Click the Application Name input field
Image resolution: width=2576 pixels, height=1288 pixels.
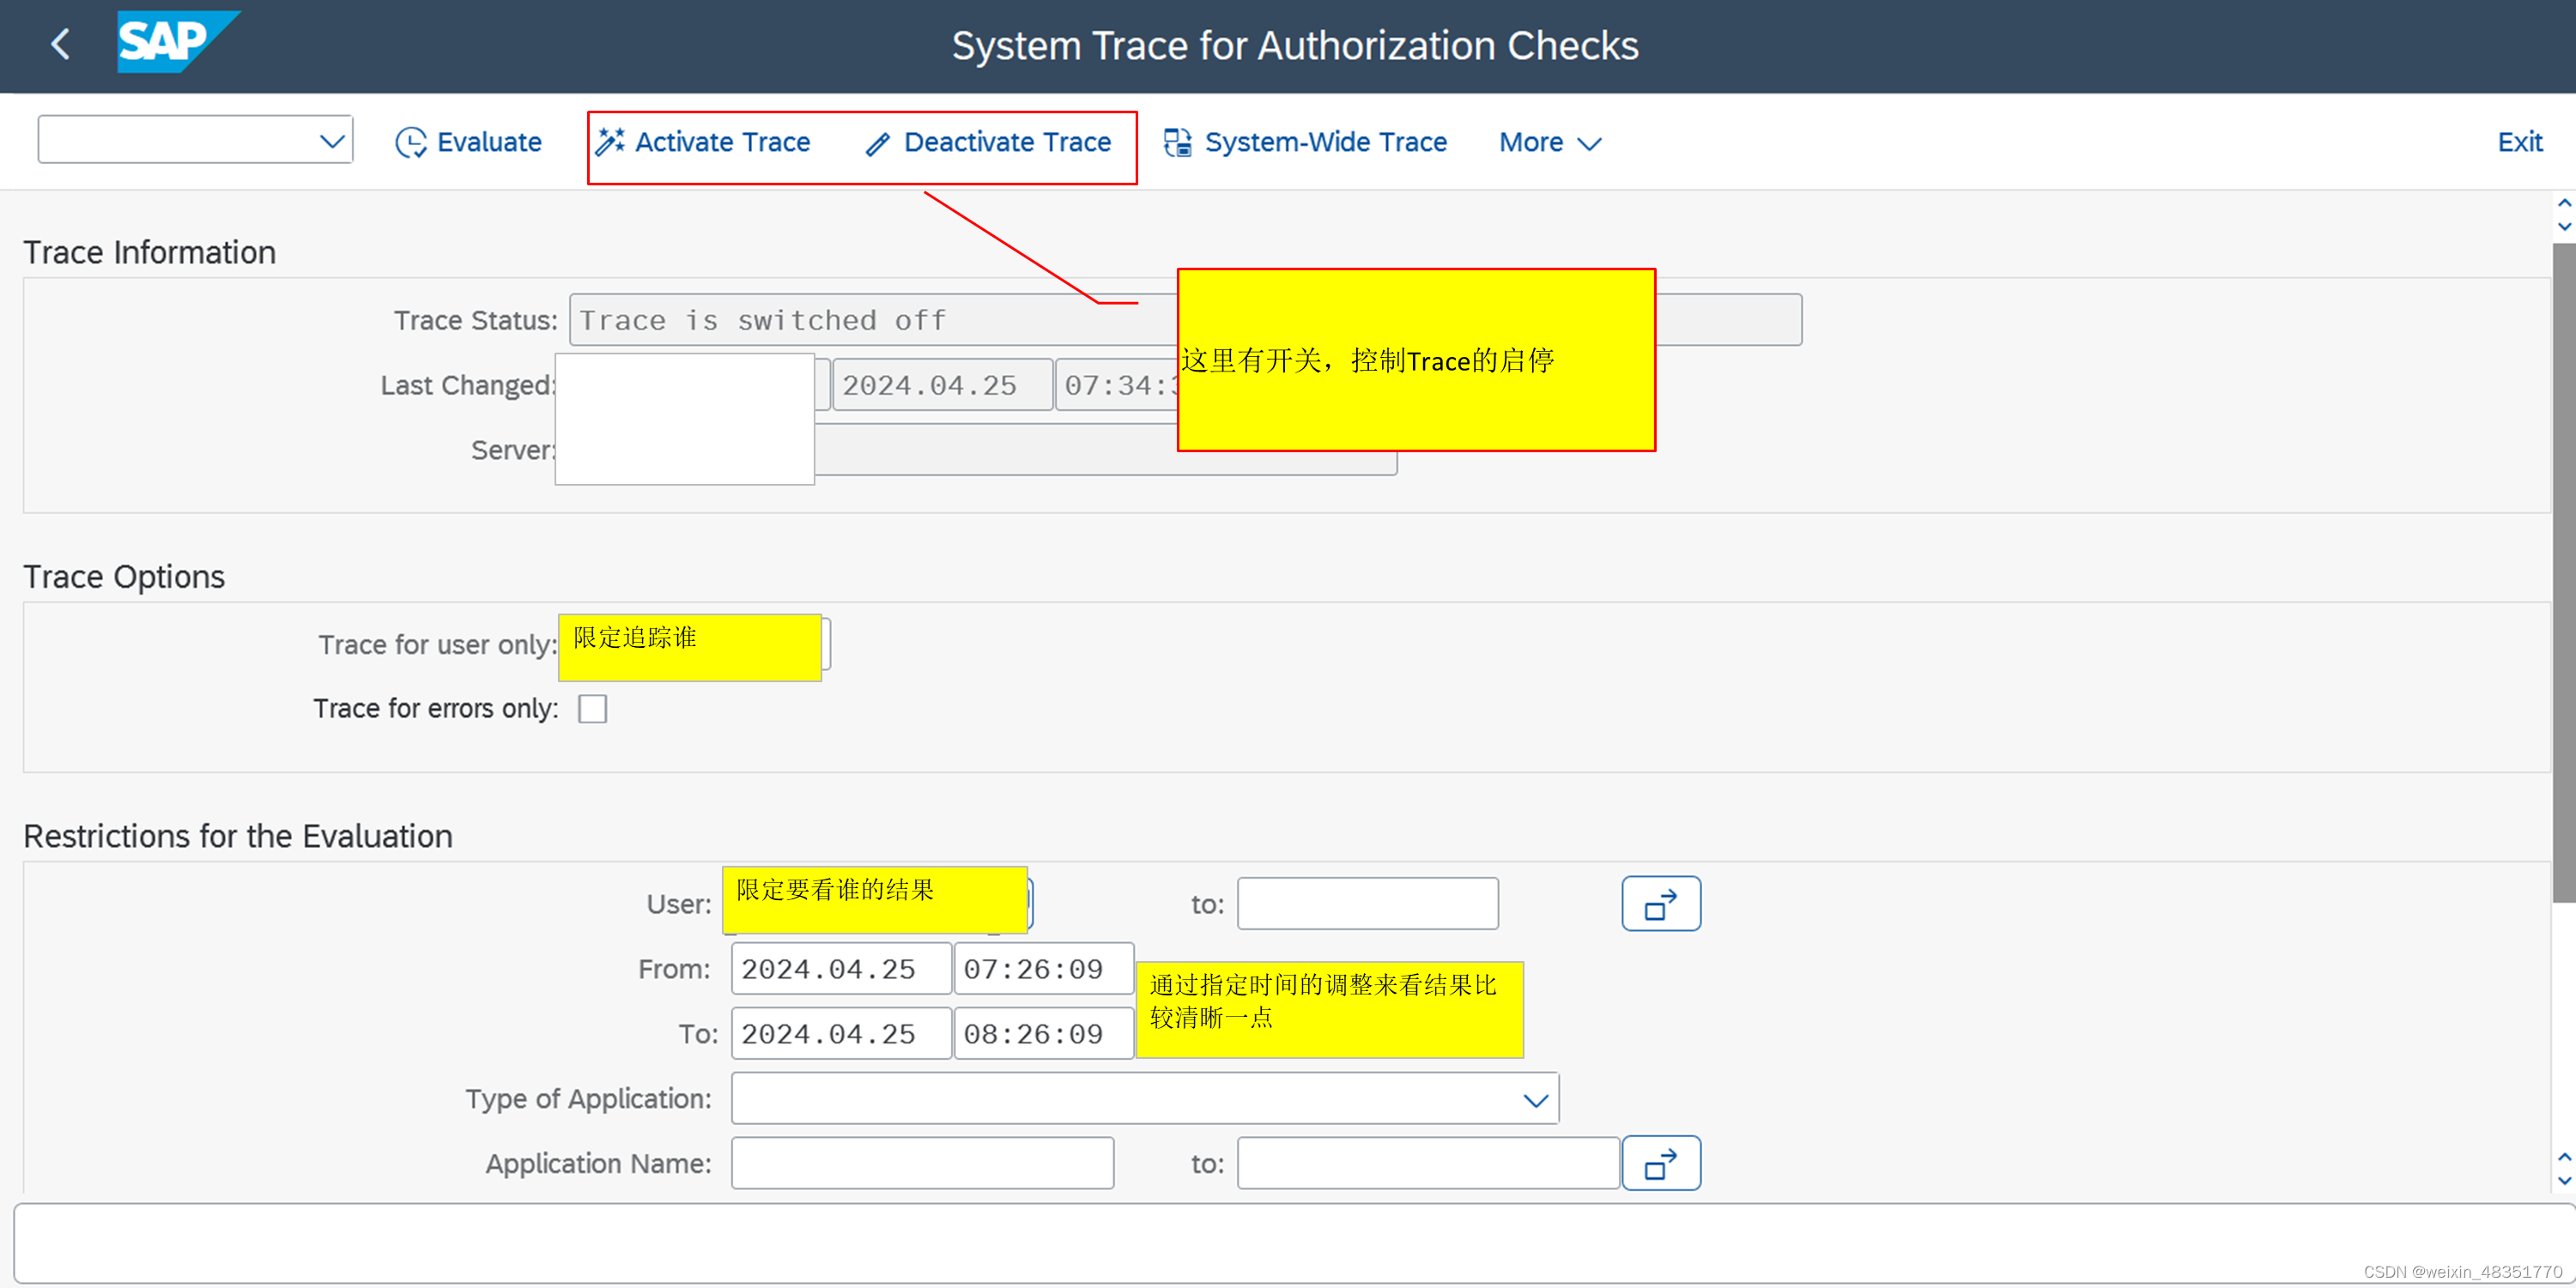[921, 1163]
